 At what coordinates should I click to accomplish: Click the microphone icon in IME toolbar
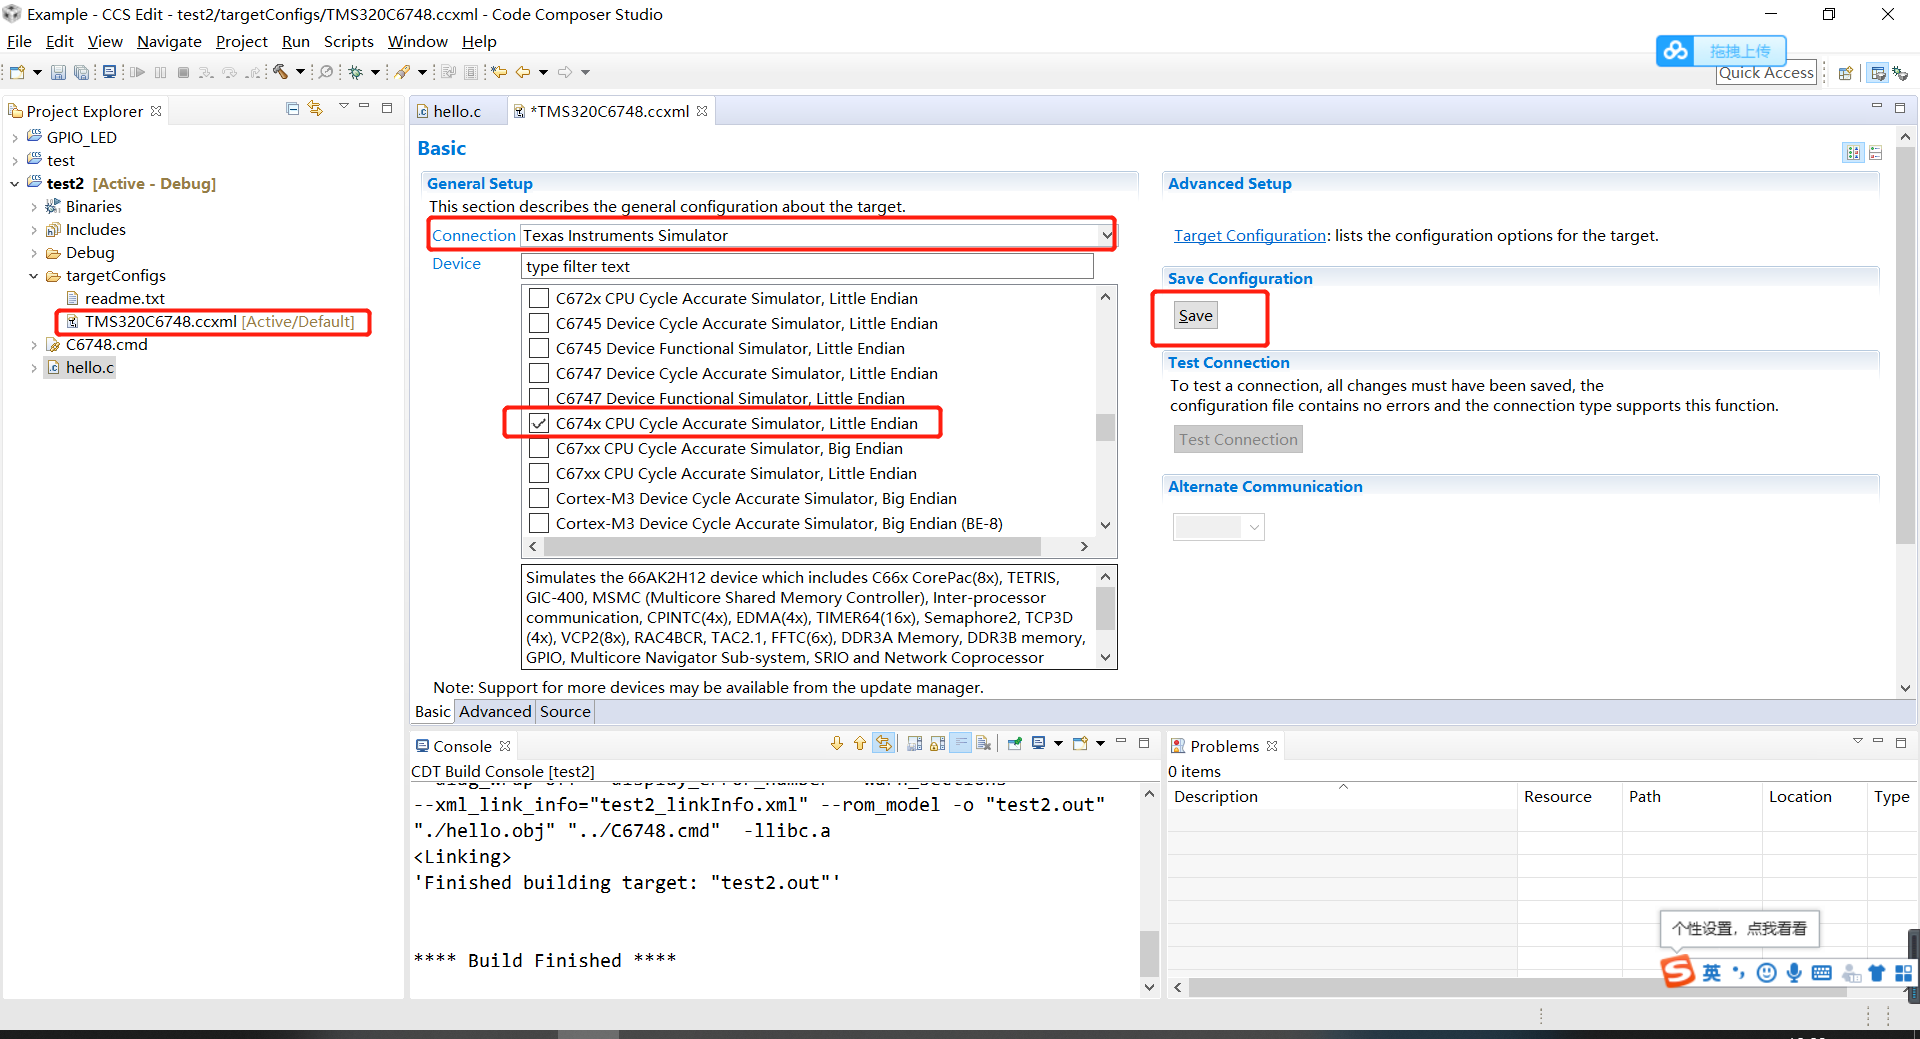pos(1794,972)
